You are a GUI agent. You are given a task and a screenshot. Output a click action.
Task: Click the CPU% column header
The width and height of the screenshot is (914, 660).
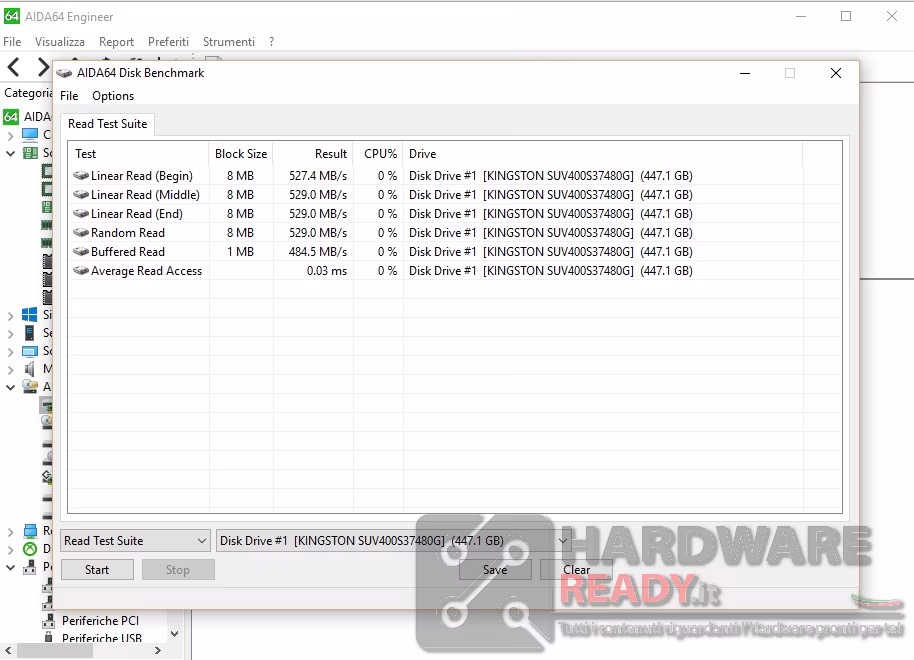pyautogui.click(x=378, y=154)
